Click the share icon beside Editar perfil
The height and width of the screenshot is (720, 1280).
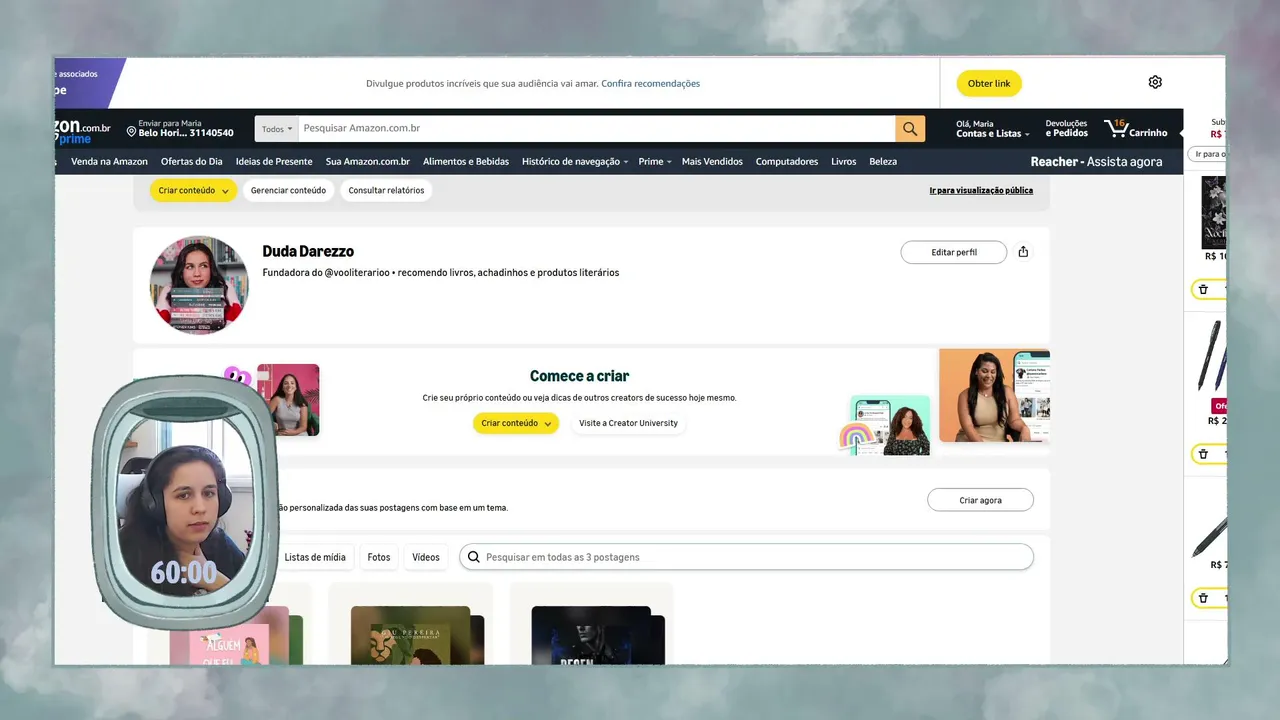pos(1023,252)
